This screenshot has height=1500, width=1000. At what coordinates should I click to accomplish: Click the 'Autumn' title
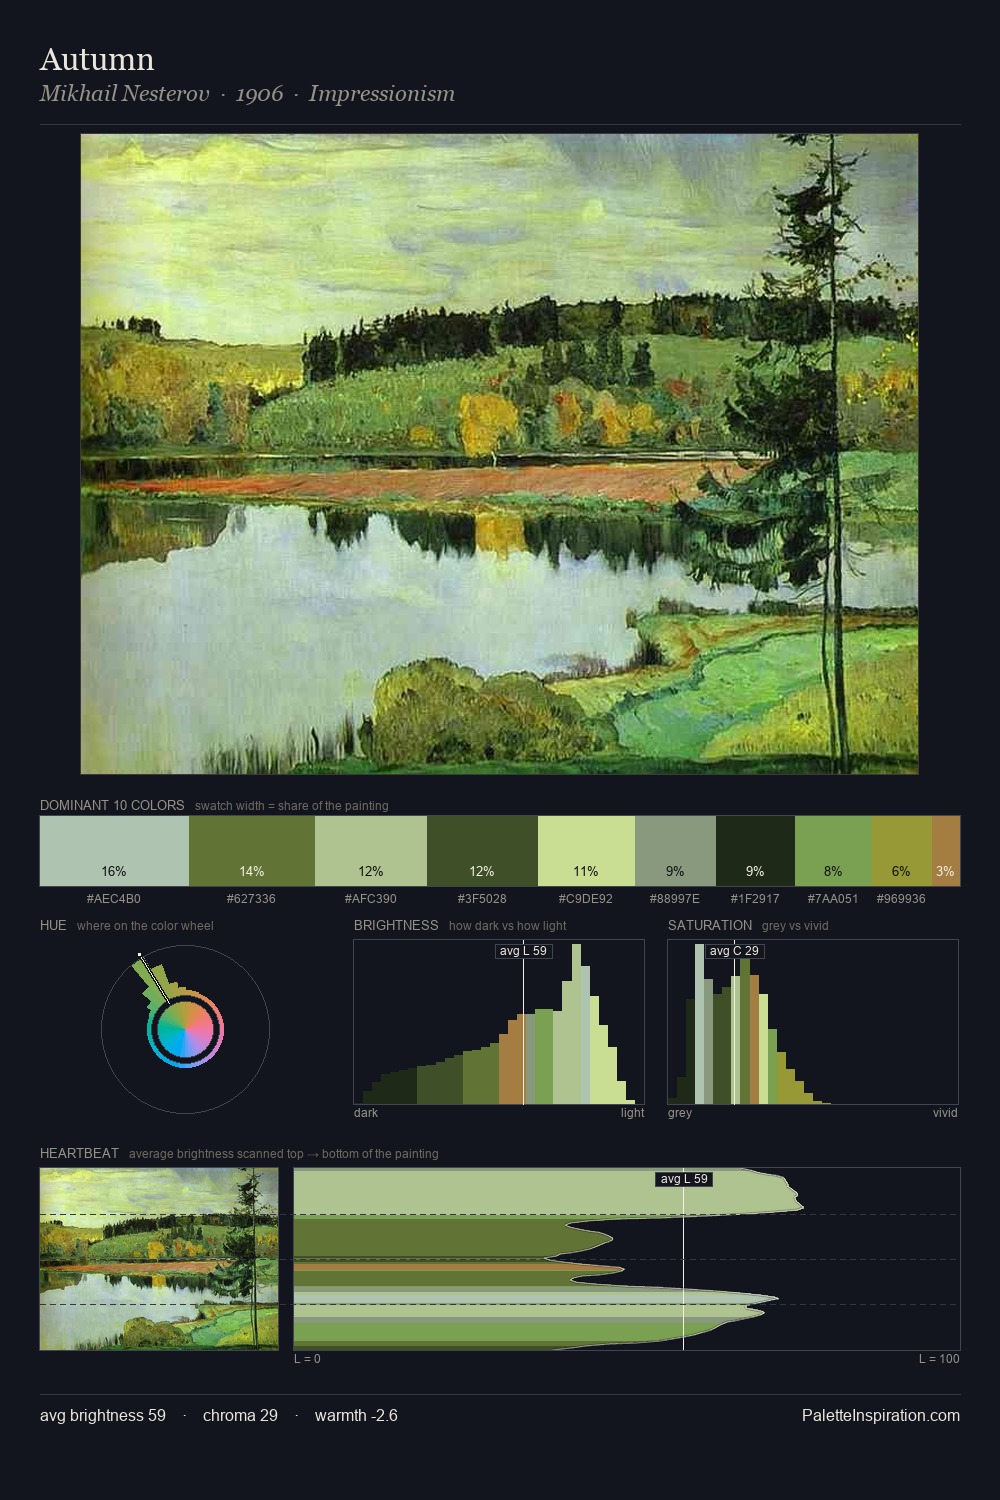tap(97, 59)
